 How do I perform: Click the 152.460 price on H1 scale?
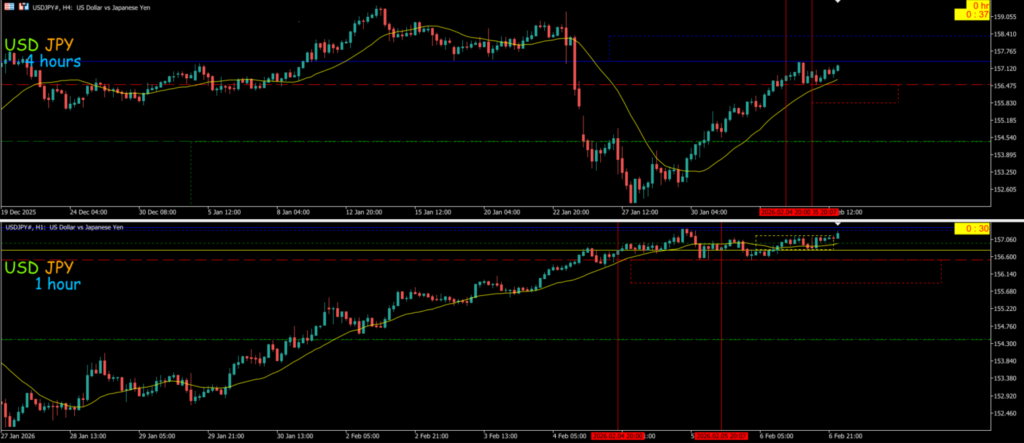(1004, 412)
